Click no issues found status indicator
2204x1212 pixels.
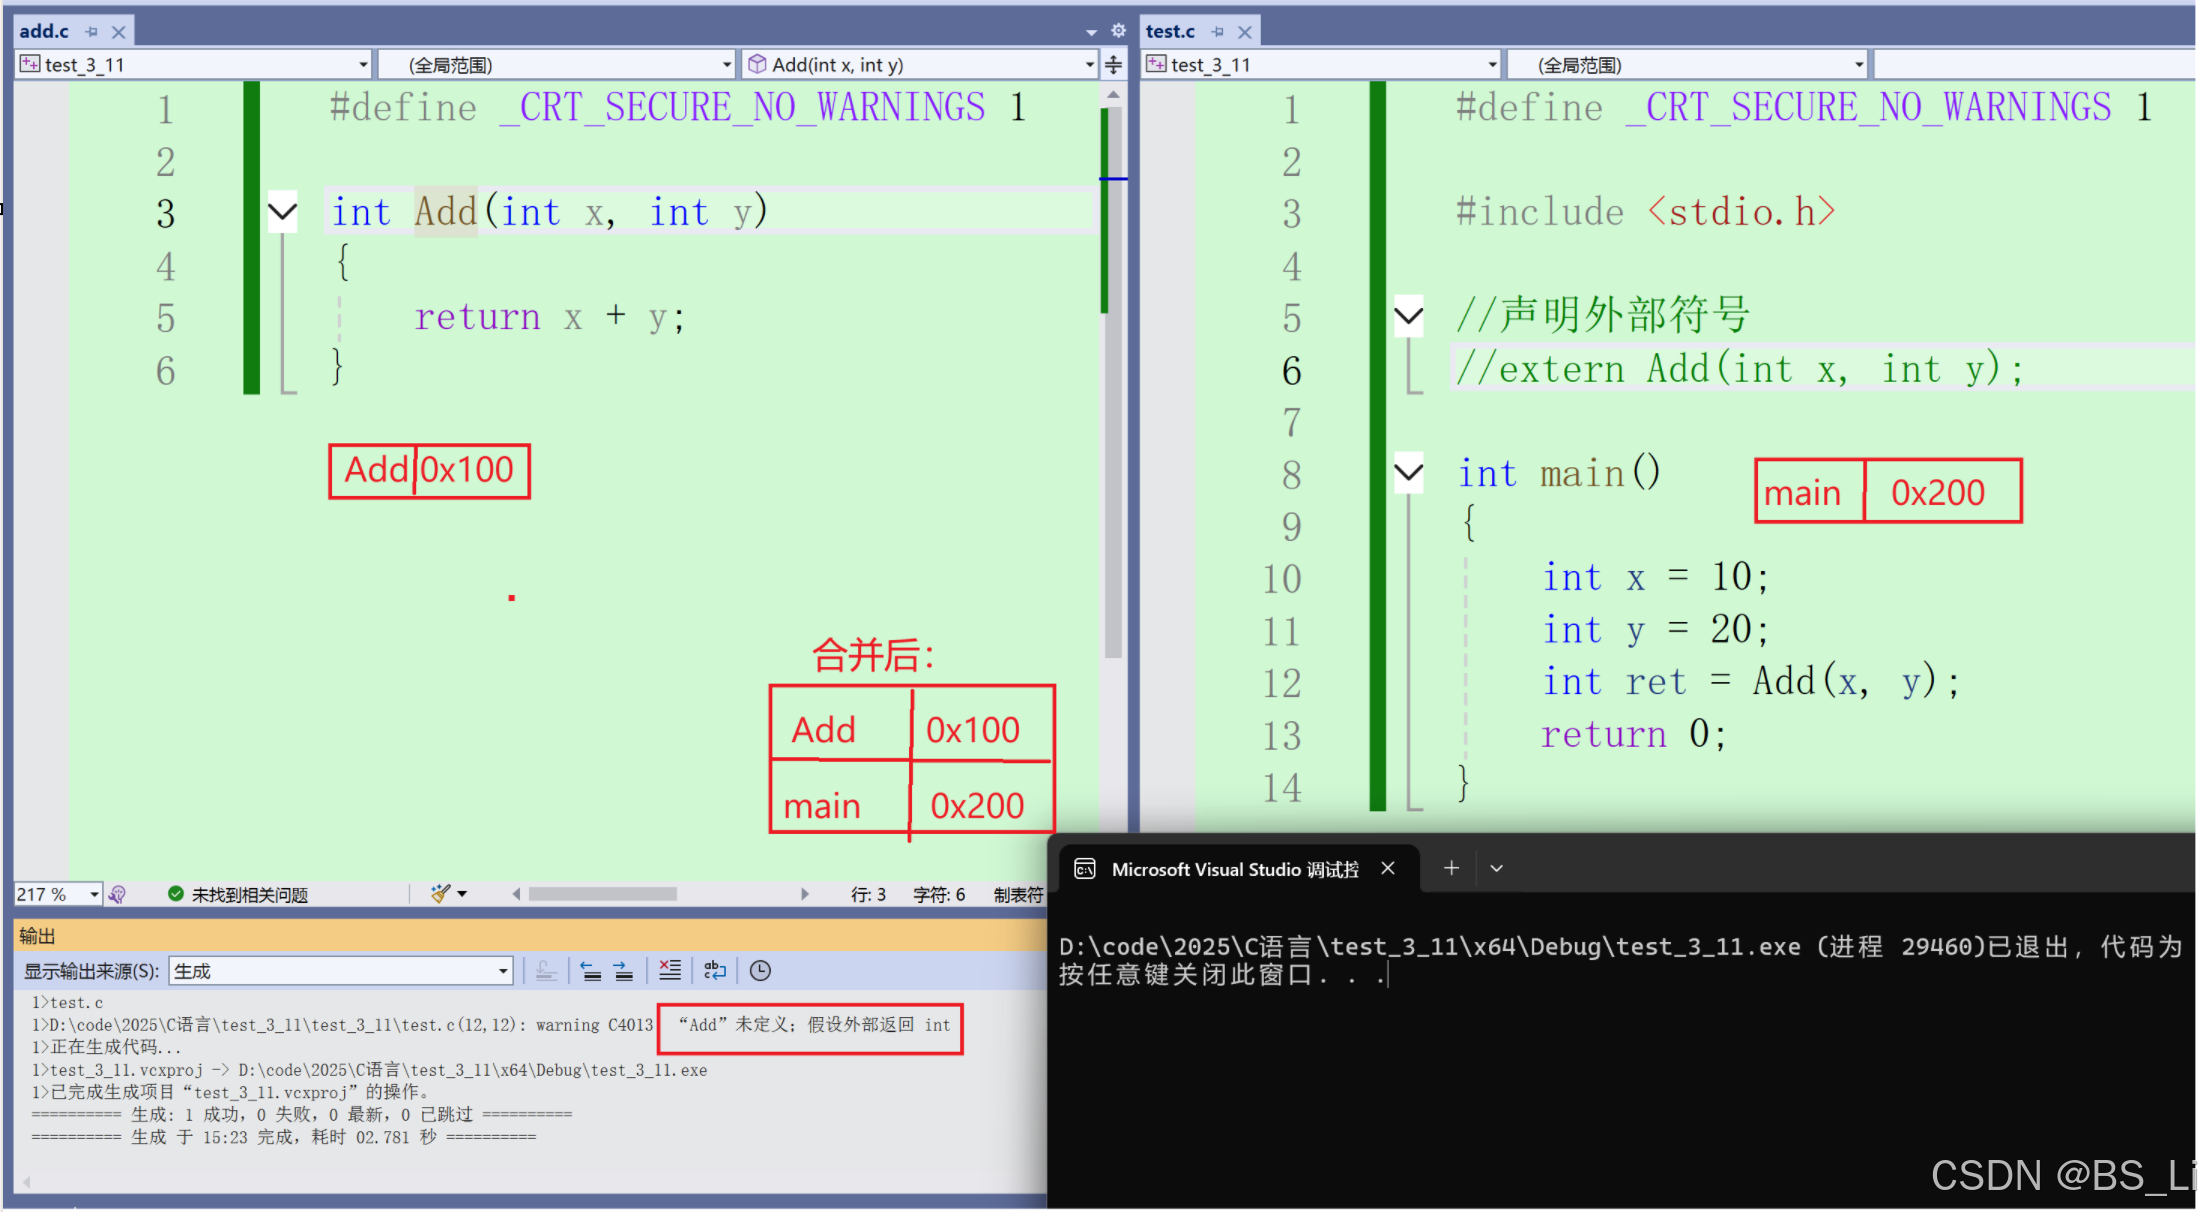[x=238, y=894]
